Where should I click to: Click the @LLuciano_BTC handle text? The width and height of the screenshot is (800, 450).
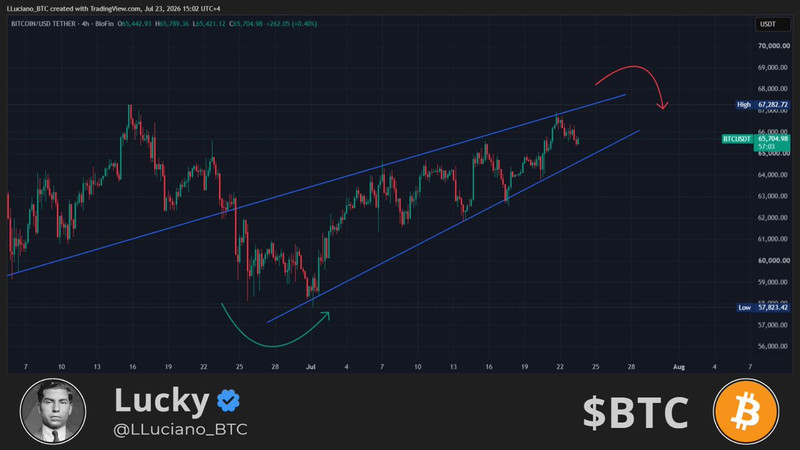tap(181, 429)
